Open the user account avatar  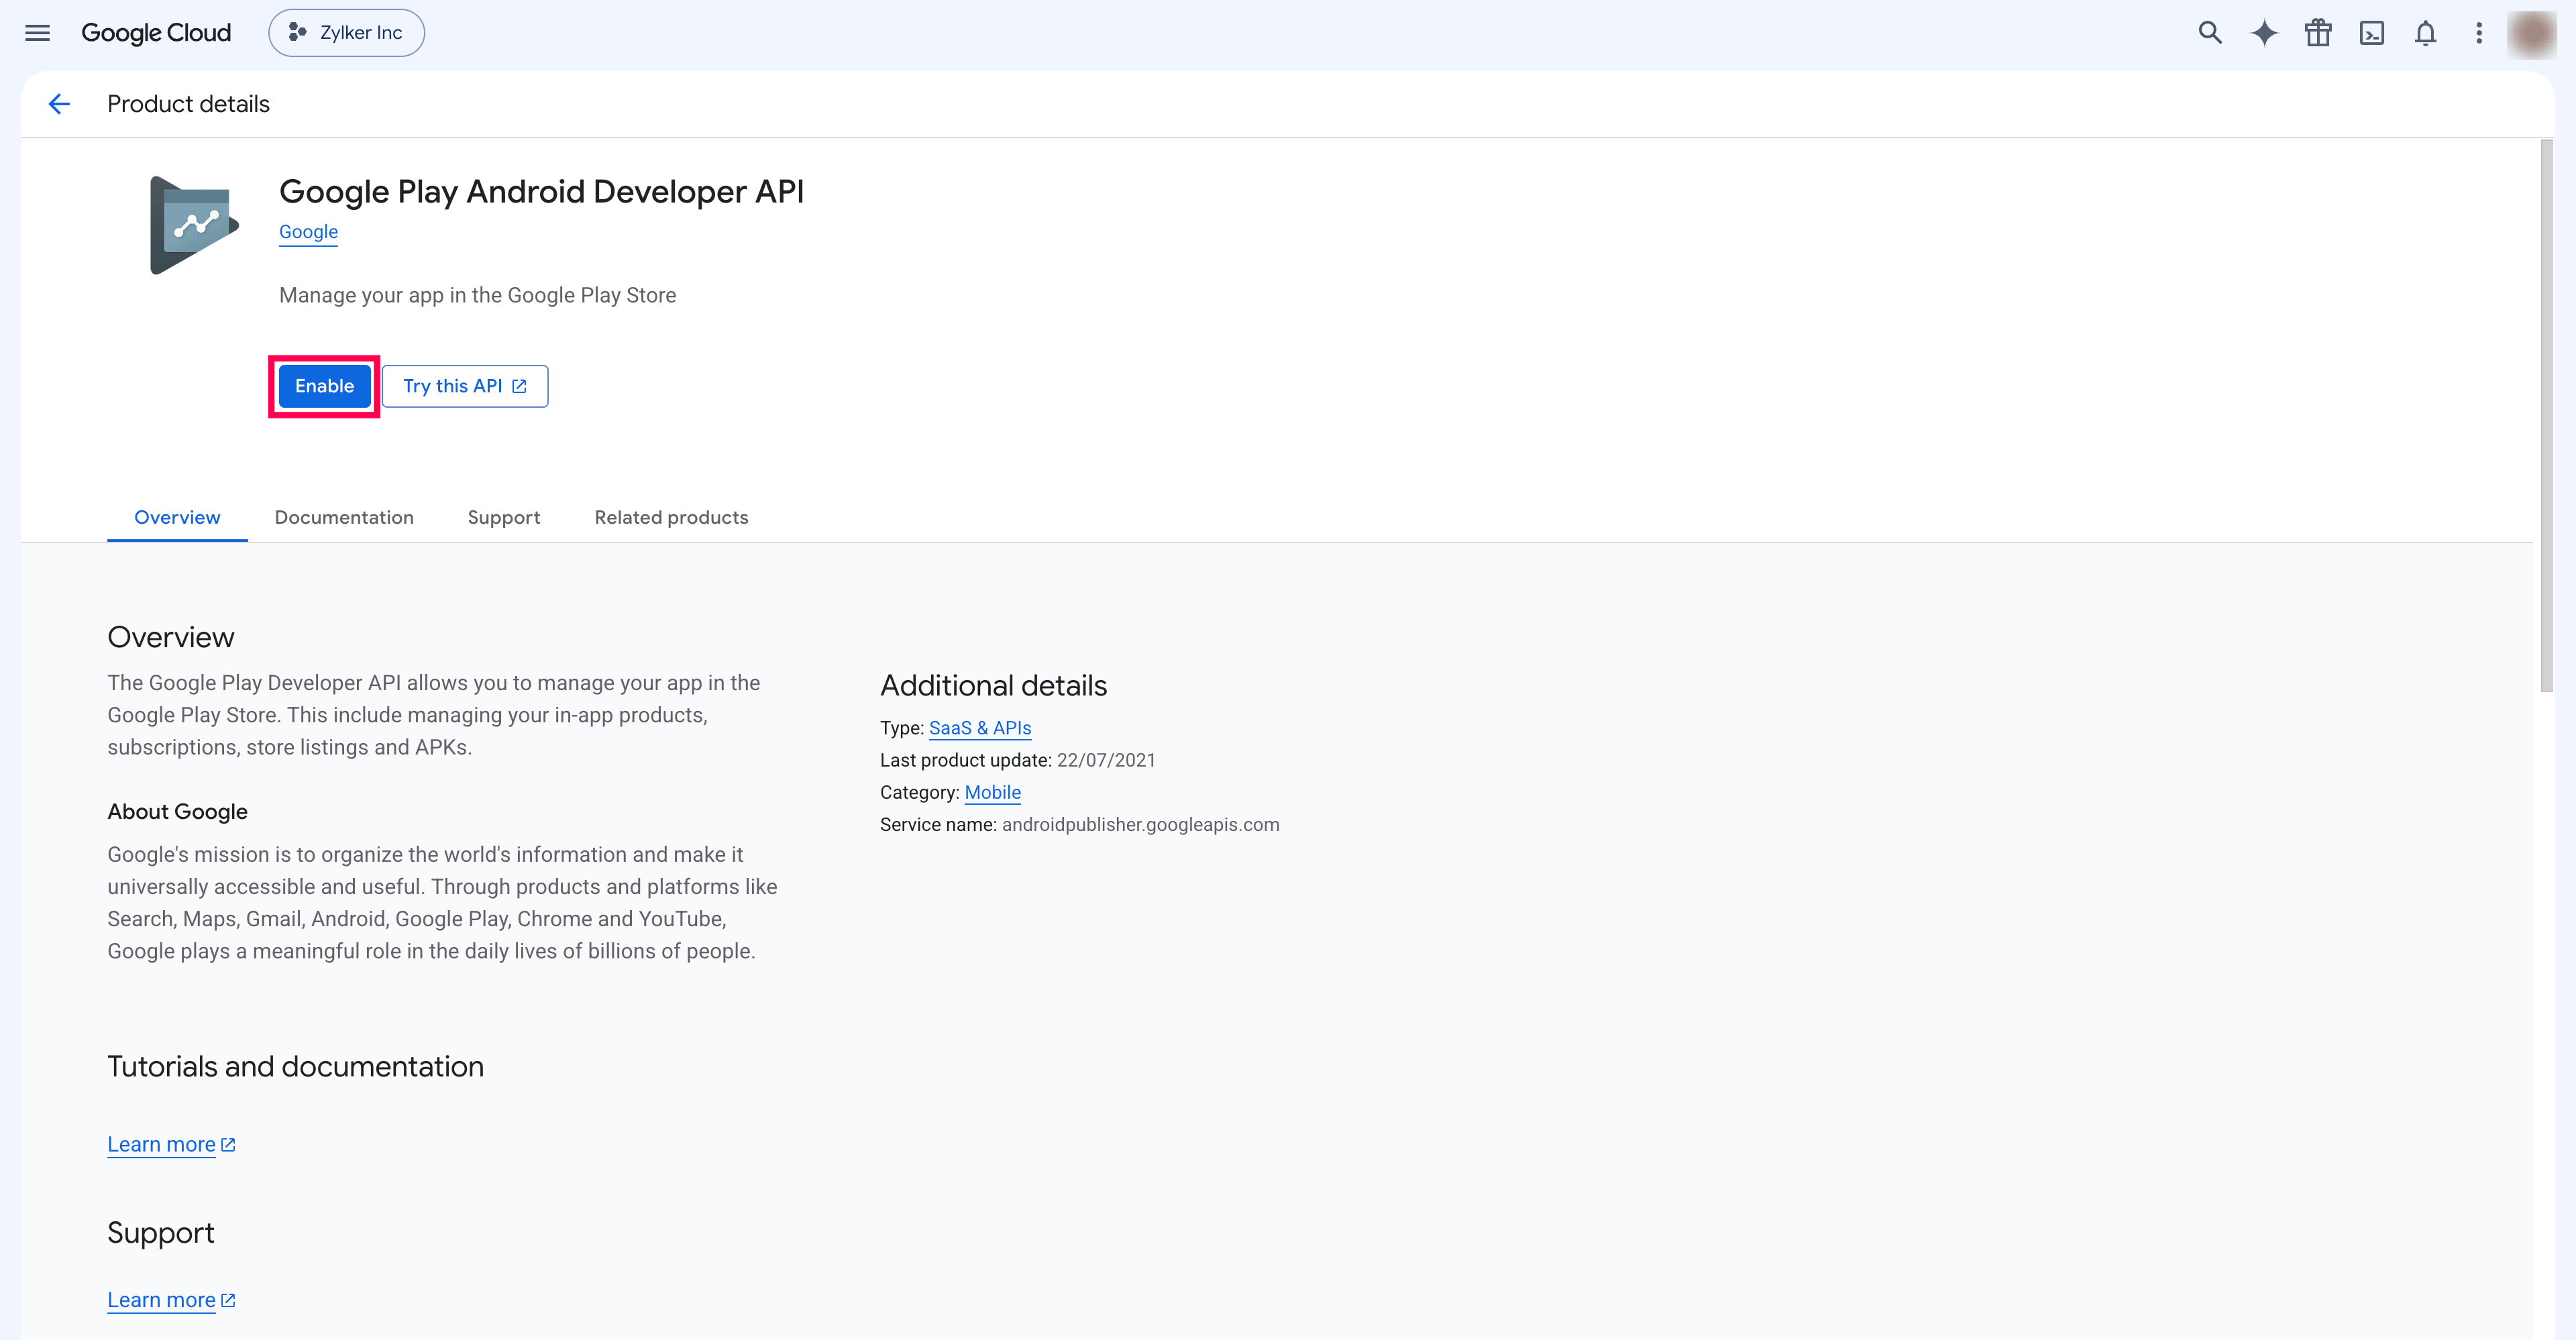tap(2532, 34)
